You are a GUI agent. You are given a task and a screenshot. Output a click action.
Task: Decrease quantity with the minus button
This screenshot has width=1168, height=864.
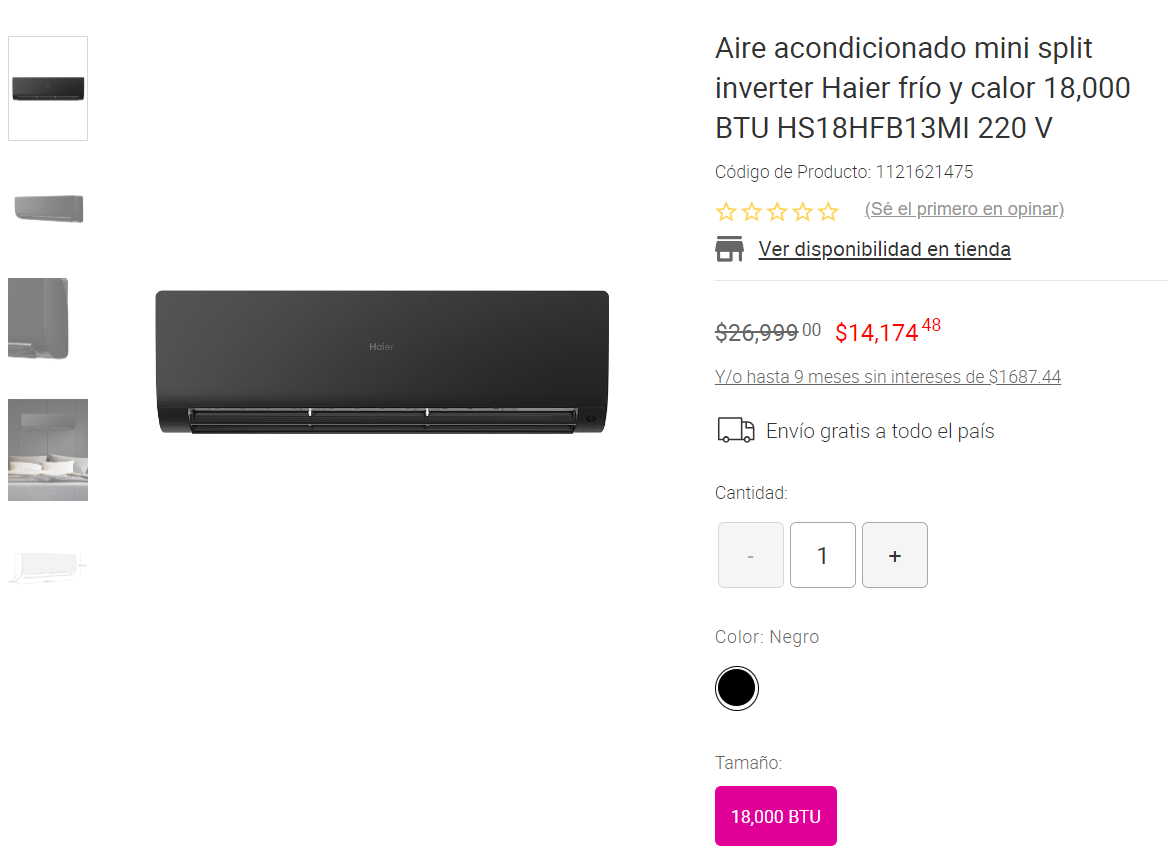(x=751, y=555)
